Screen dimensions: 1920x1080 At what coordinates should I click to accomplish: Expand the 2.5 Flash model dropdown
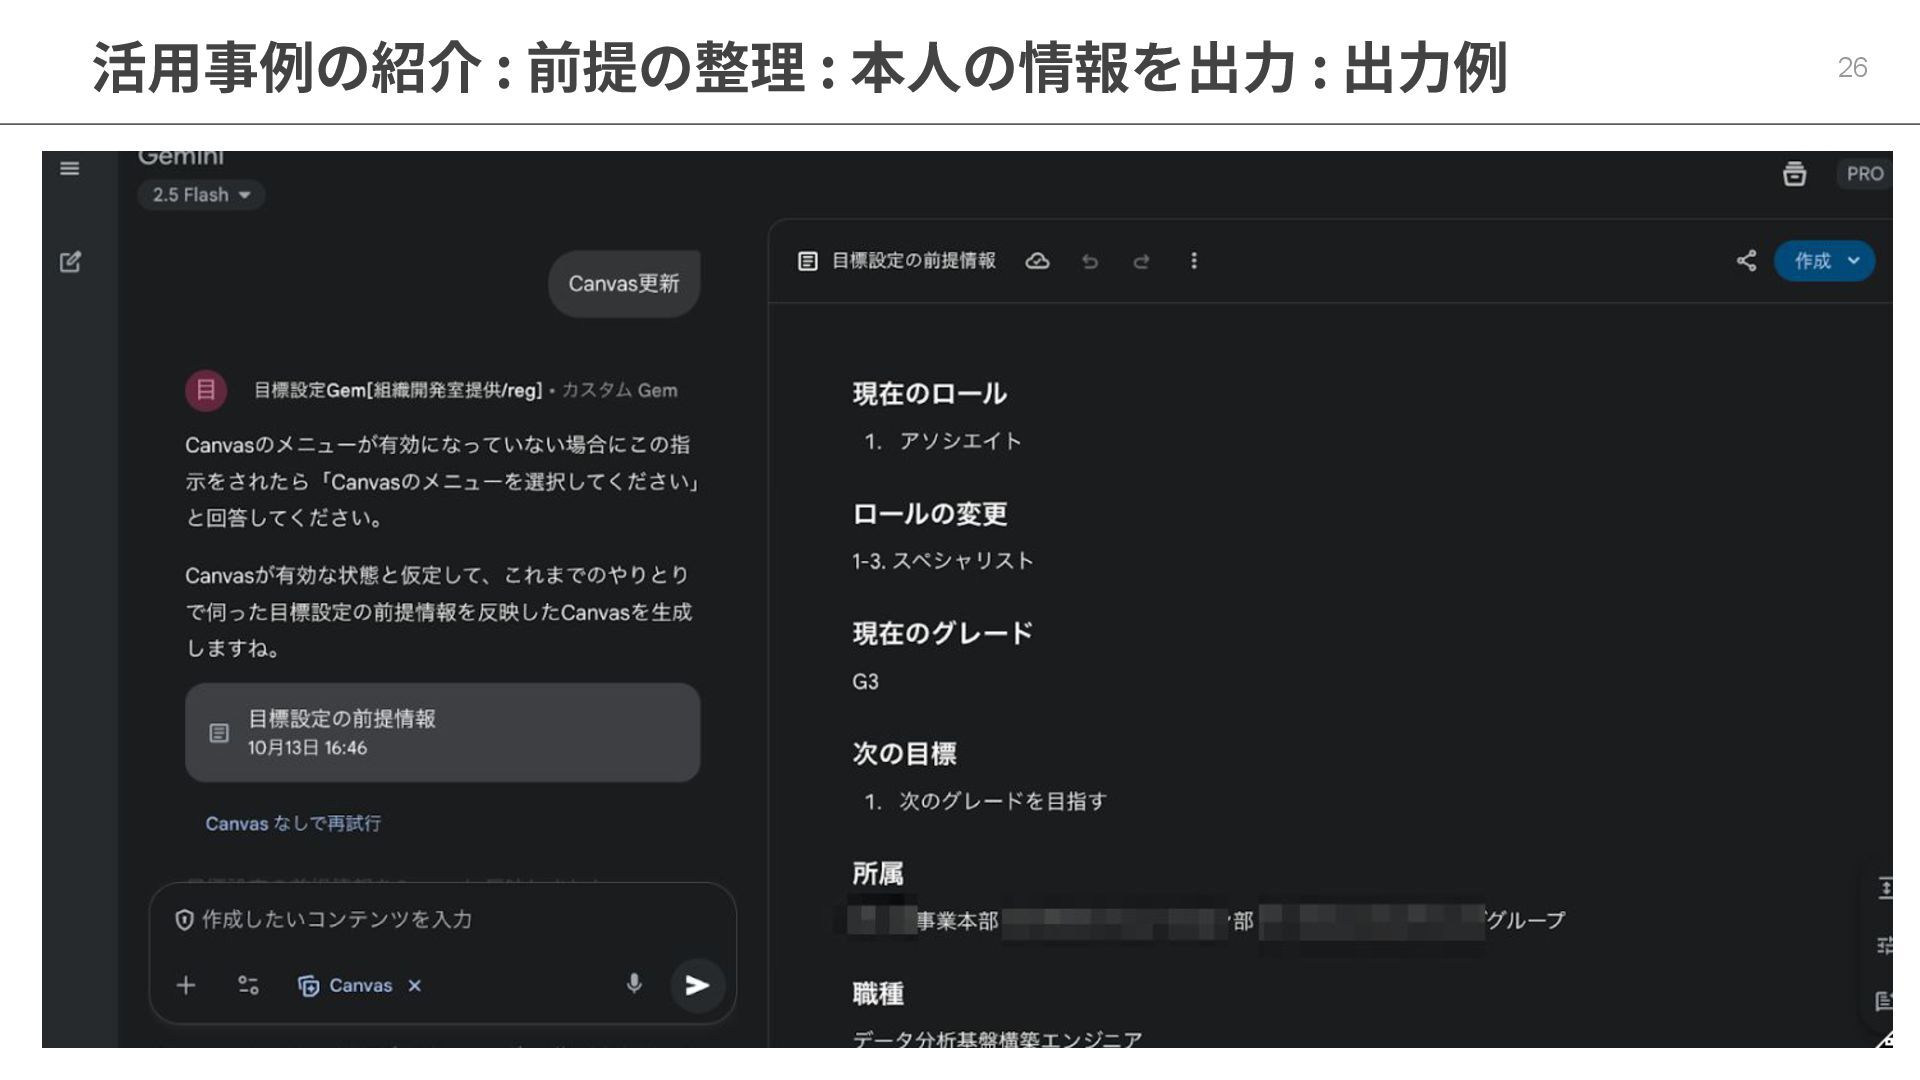pyautogui.click(x=201, y=195)
